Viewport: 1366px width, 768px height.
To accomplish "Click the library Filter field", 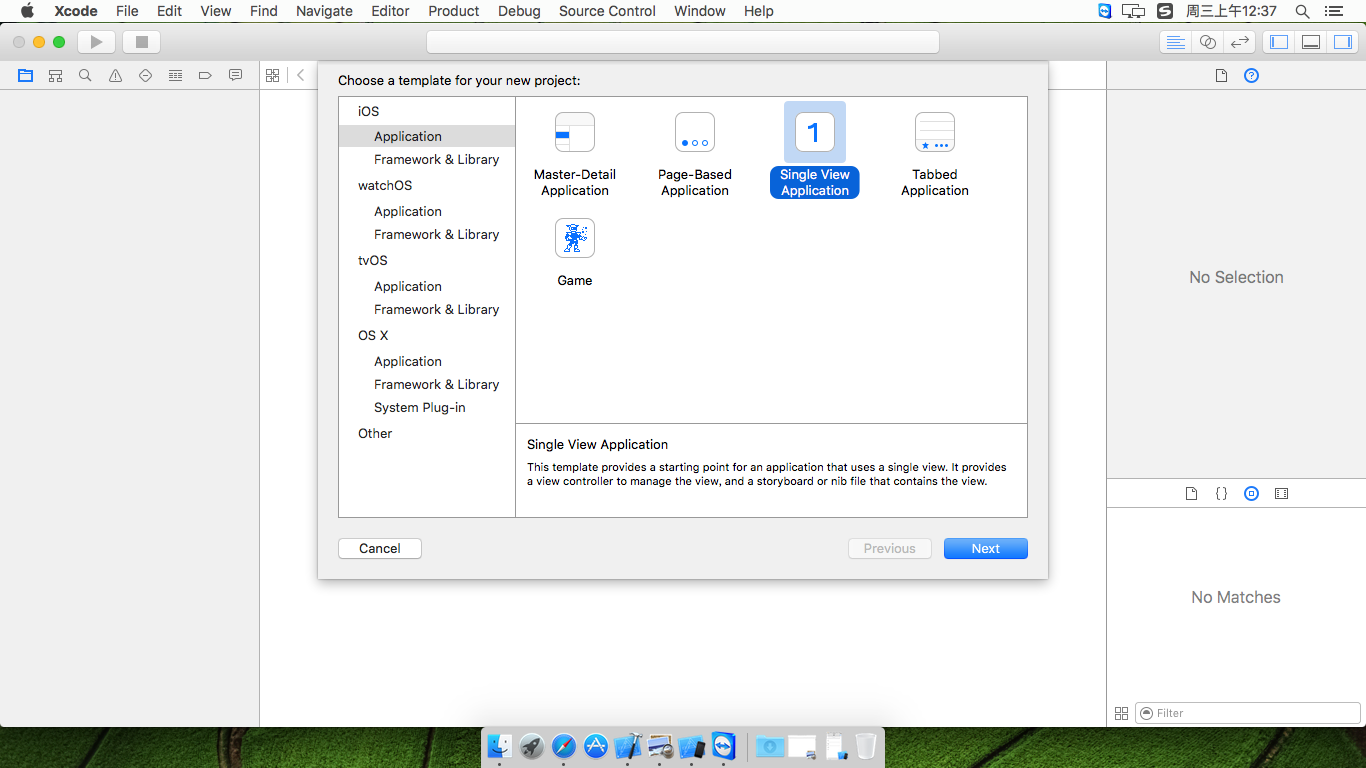I will pos(1248,713).
